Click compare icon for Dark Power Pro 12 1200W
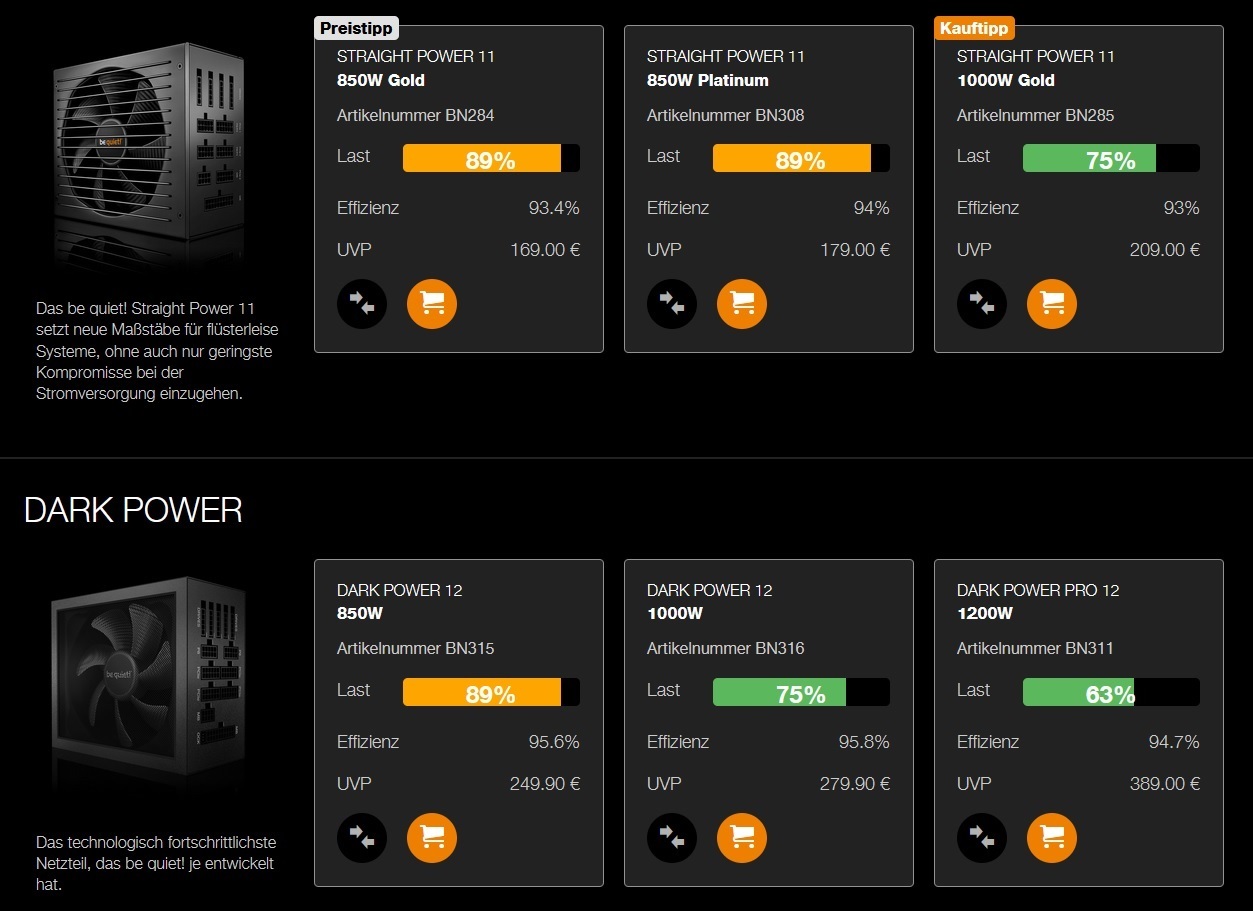 click(x=982, y=837)
